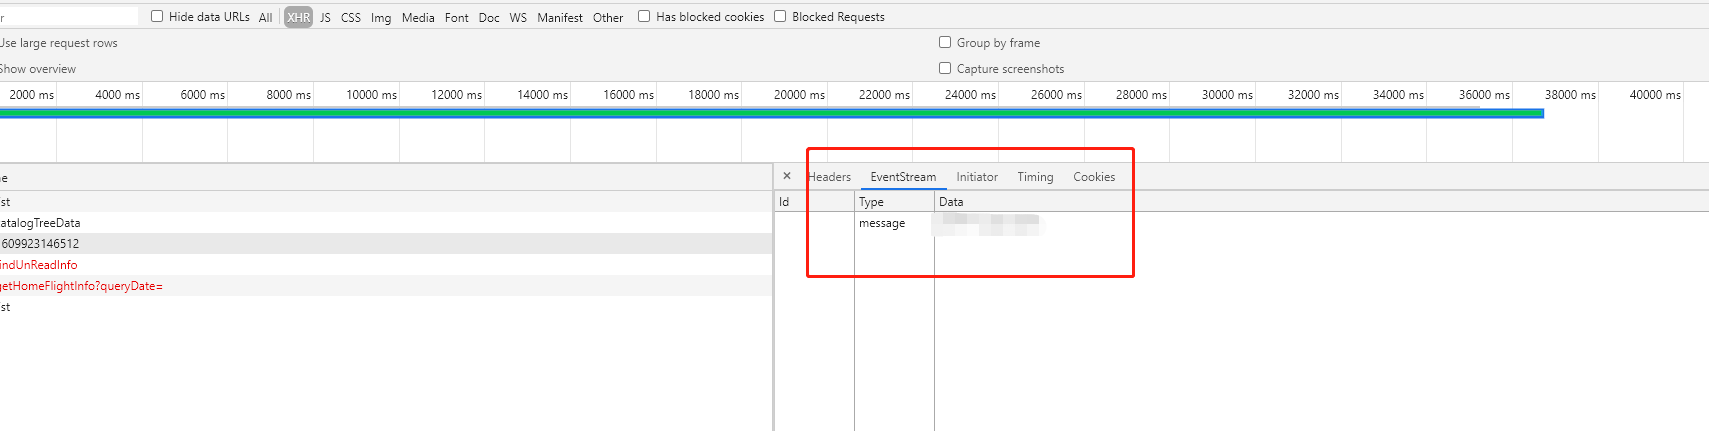Screen dimensions: 1709x431
Task: Show only Img requests
Action: coord(381,17)
